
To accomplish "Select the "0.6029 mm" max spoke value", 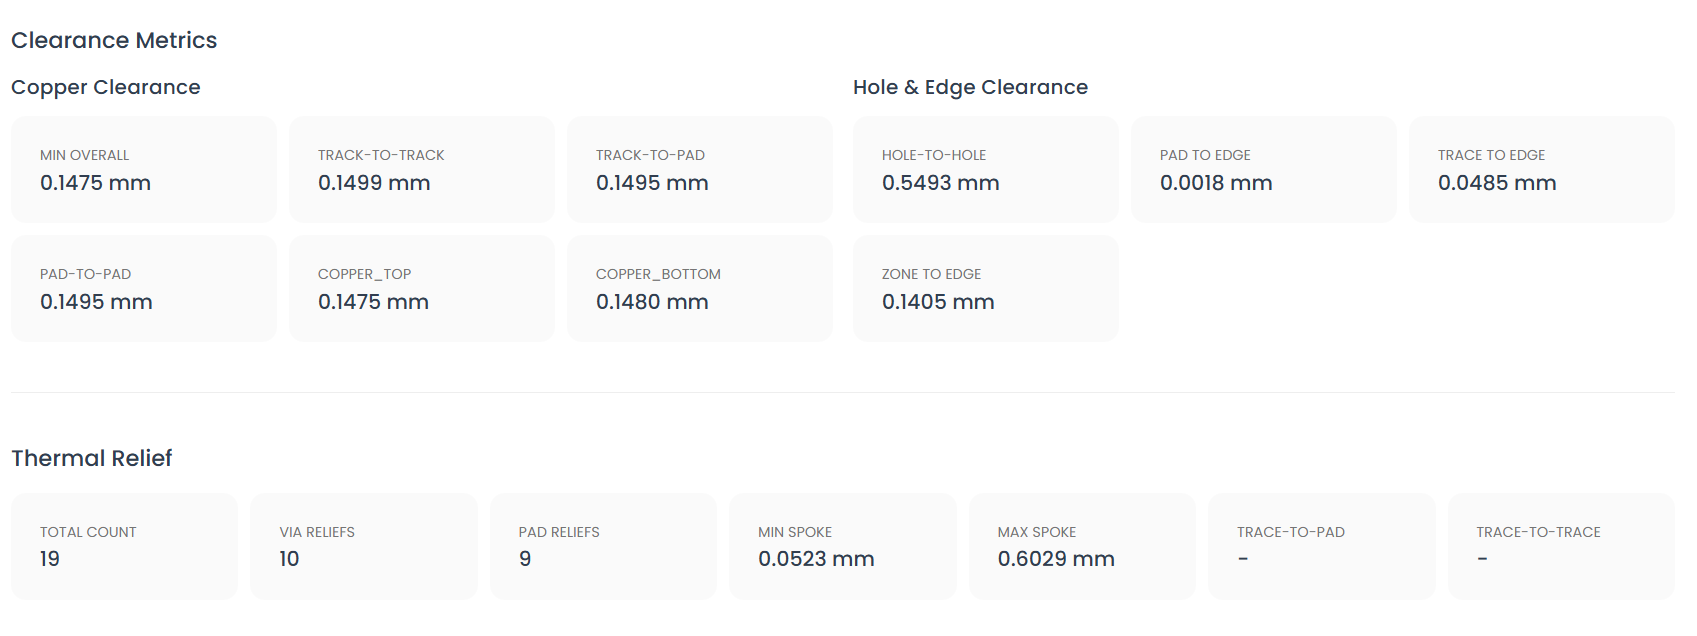I will coord(1056,559).
